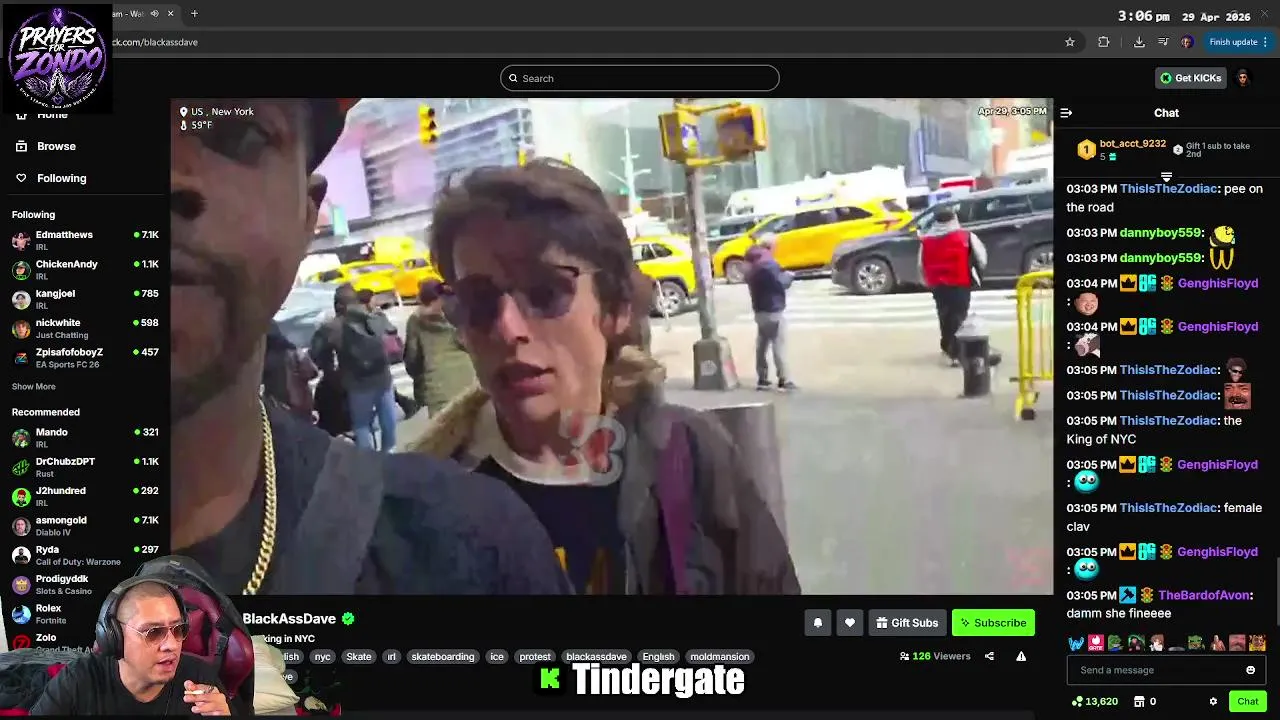Screen dimensions: 1280x720
Task: Select the irl stream tag
Action: pos(391,657)
